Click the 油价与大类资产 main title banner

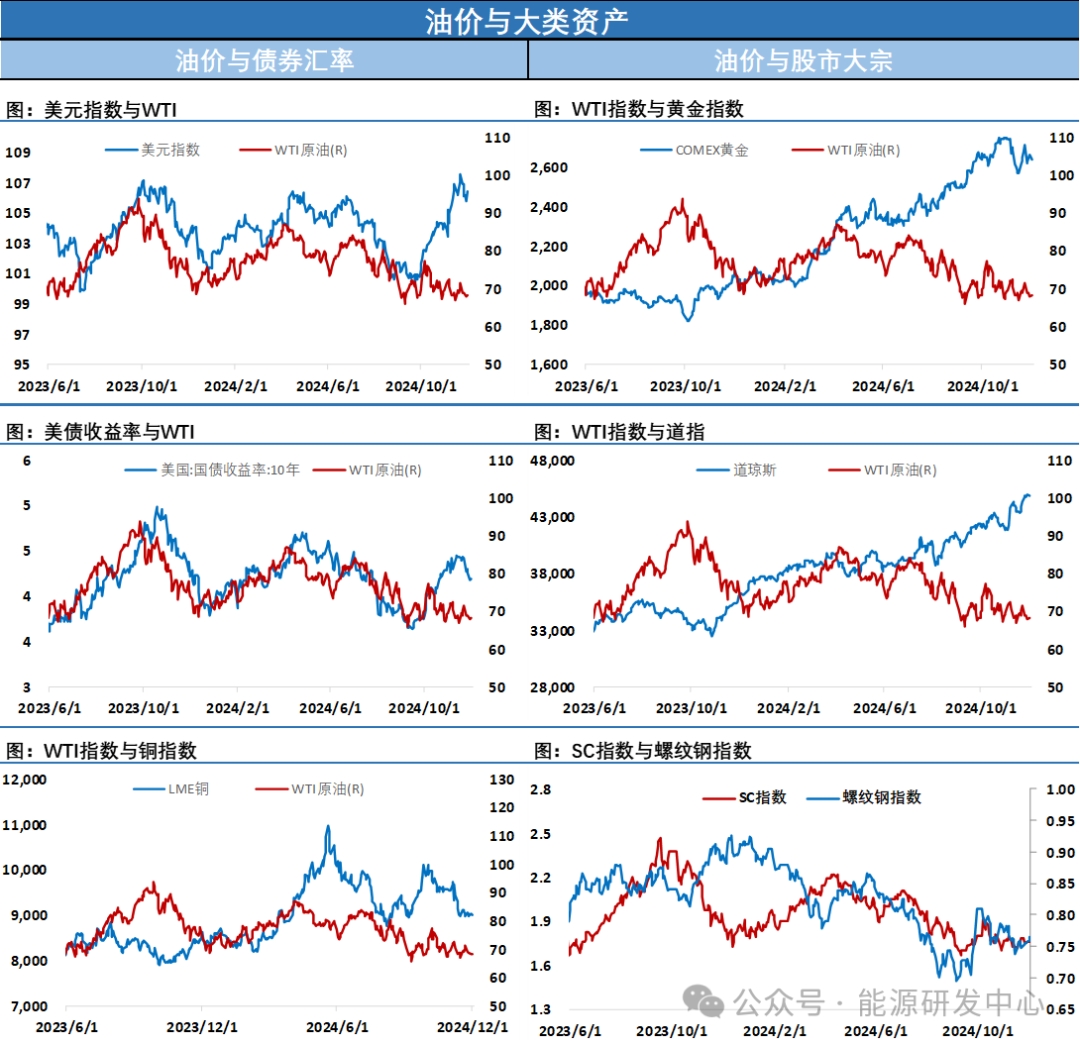click(540, 20)
